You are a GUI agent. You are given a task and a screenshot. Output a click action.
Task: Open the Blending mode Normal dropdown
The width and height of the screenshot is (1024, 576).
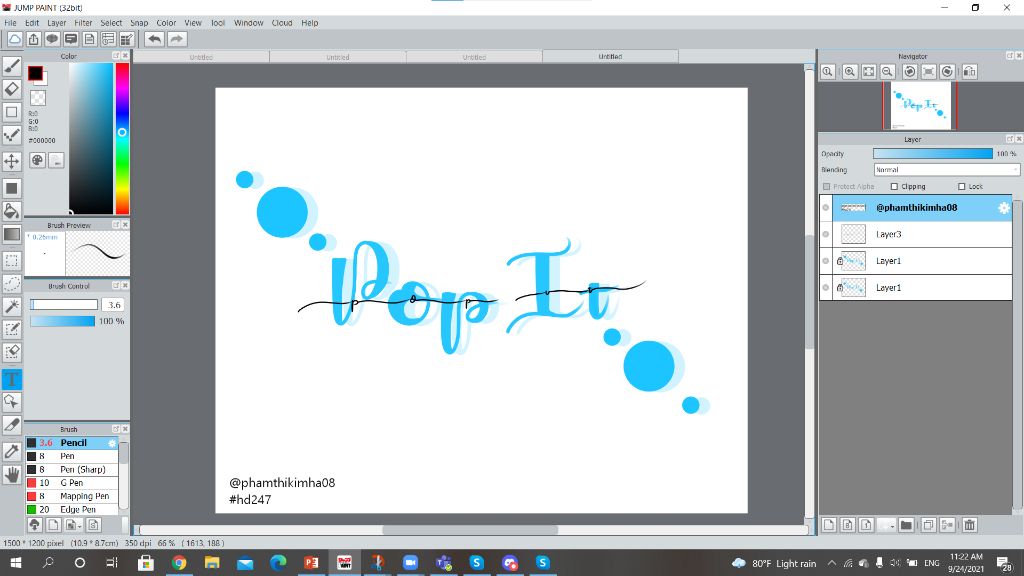pyautogui.click(x=946, y=170)
